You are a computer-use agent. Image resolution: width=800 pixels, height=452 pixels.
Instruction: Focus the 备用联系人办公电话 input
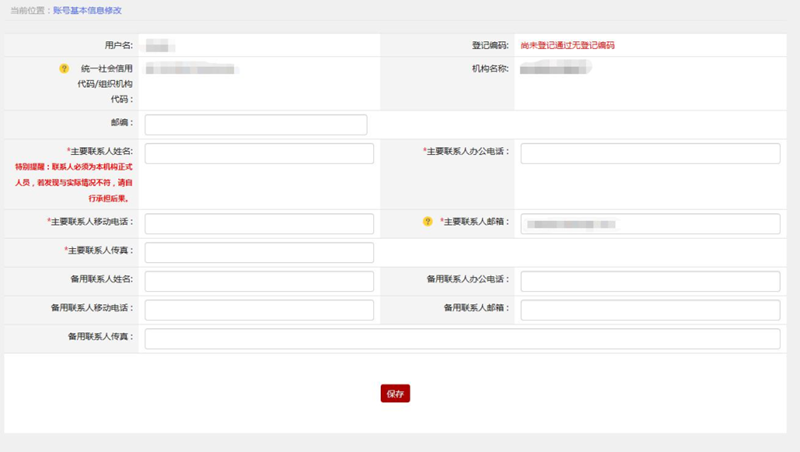[x=650, y=281]
